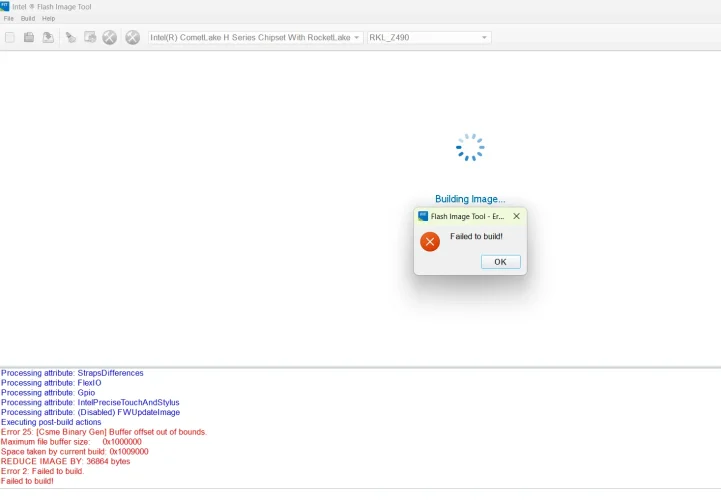Click the New configuration toolbar icon
721x500 pixels.
(x=10, y=37)
